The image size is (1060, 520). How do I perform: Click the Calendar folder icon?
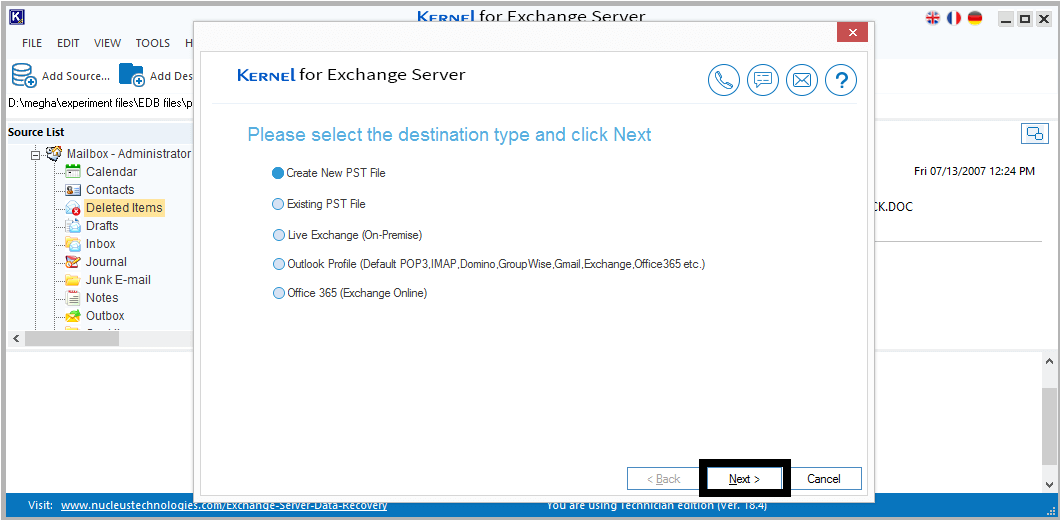pos(73,172)
